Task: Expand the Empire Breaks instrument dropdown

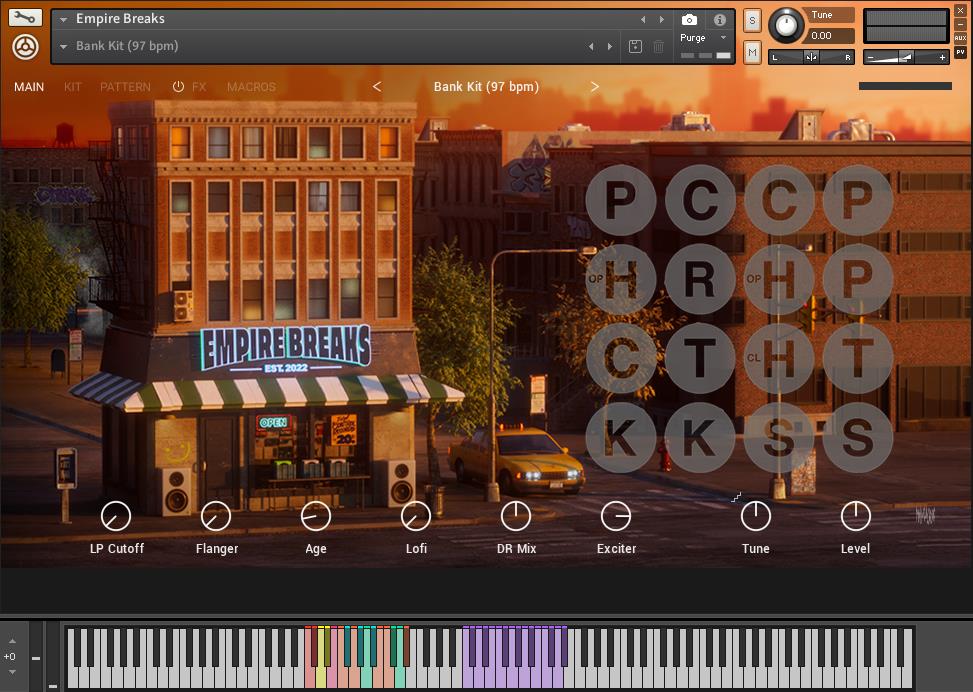Action: (x=63, y=20)
